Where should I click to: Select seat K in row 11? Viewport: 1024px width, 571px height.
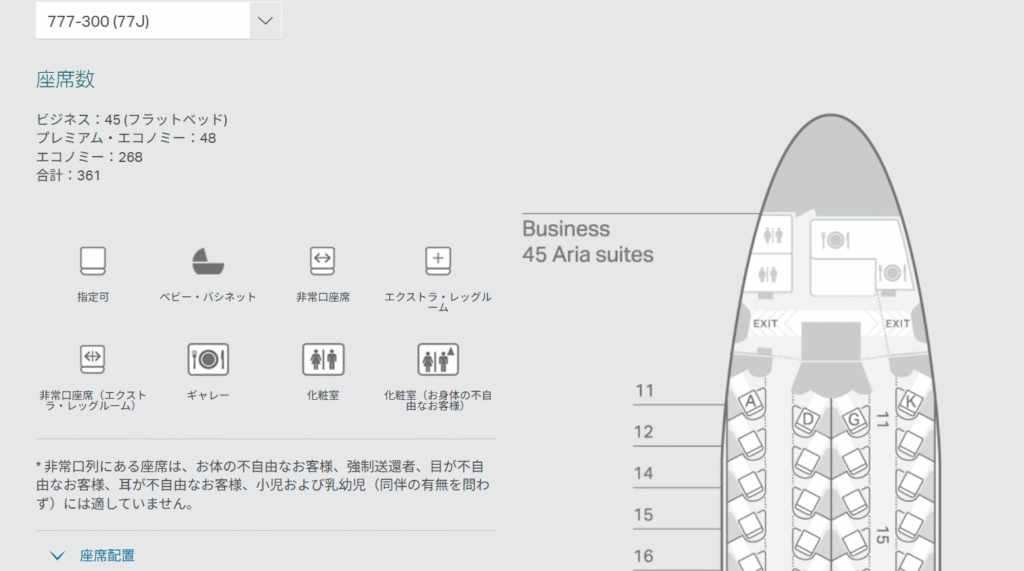coord(909,401)
